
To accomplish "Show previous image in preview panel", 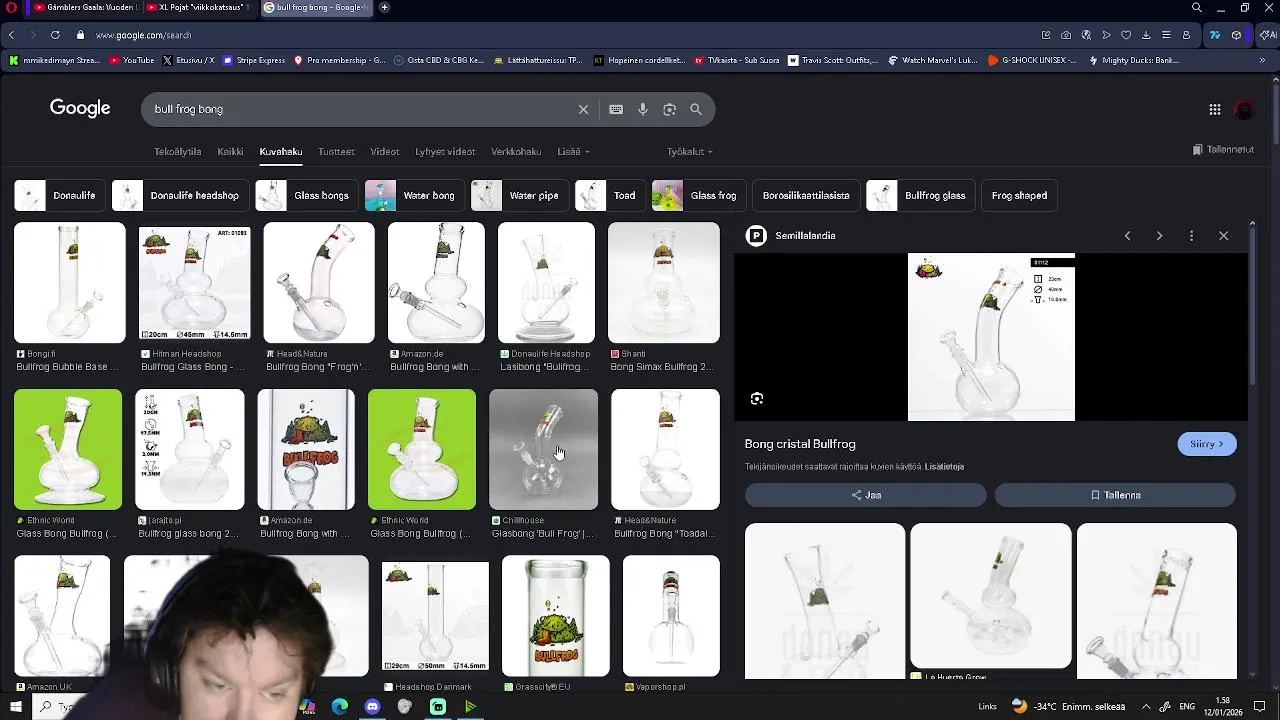I will (x=1127, y=236).
